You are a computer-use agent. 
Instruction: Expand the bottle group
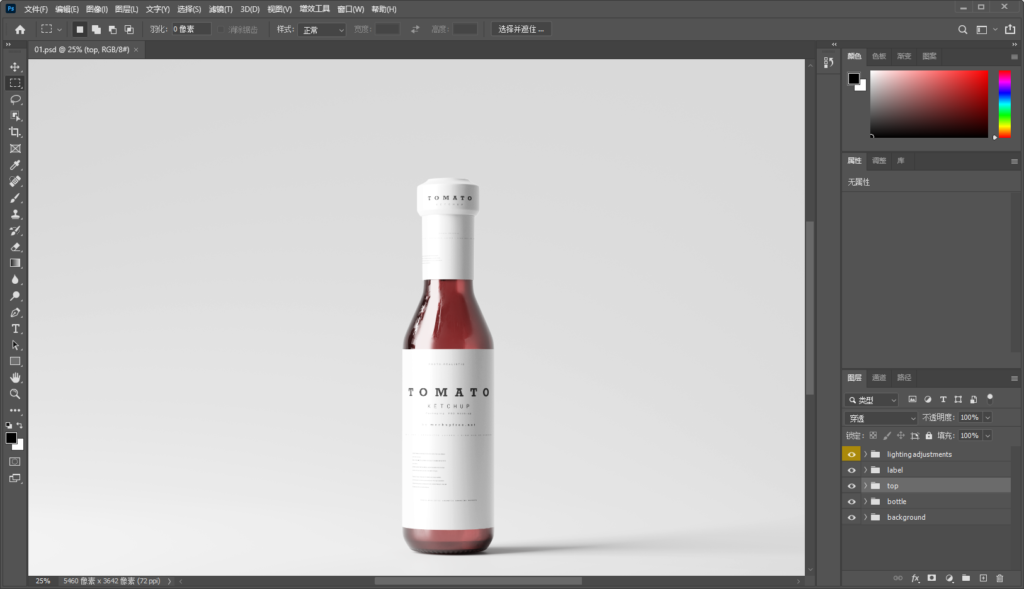(865, 501)
